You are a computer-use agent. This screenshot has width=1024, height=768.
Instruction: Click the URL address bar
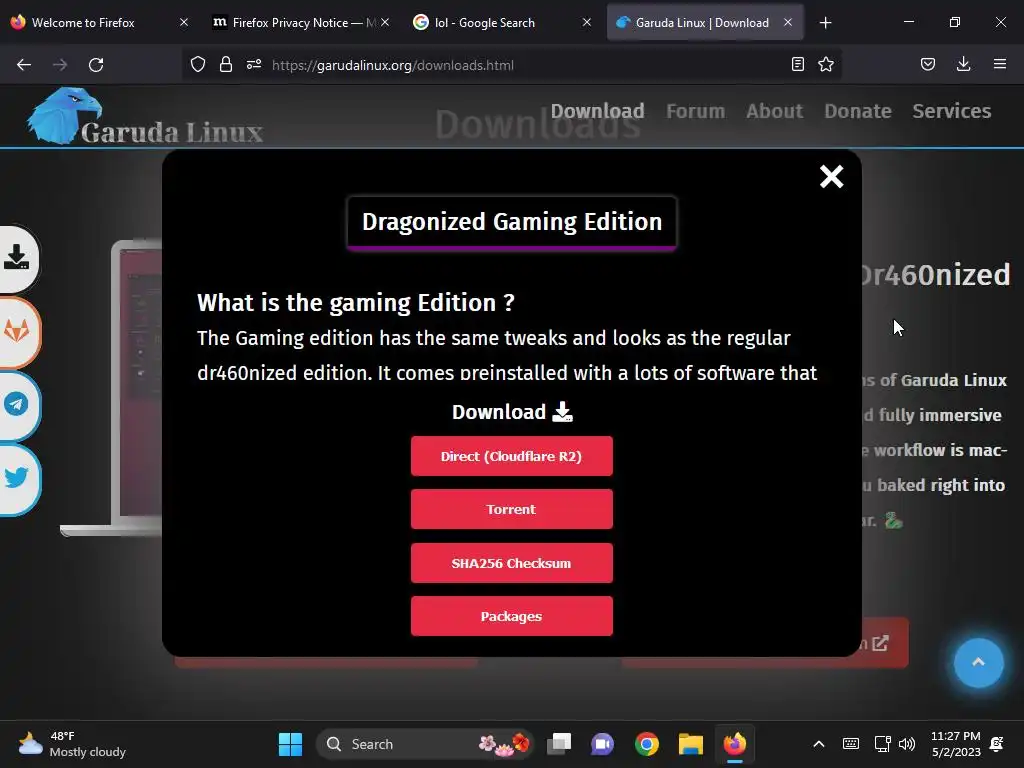click(x=511, y=65)
